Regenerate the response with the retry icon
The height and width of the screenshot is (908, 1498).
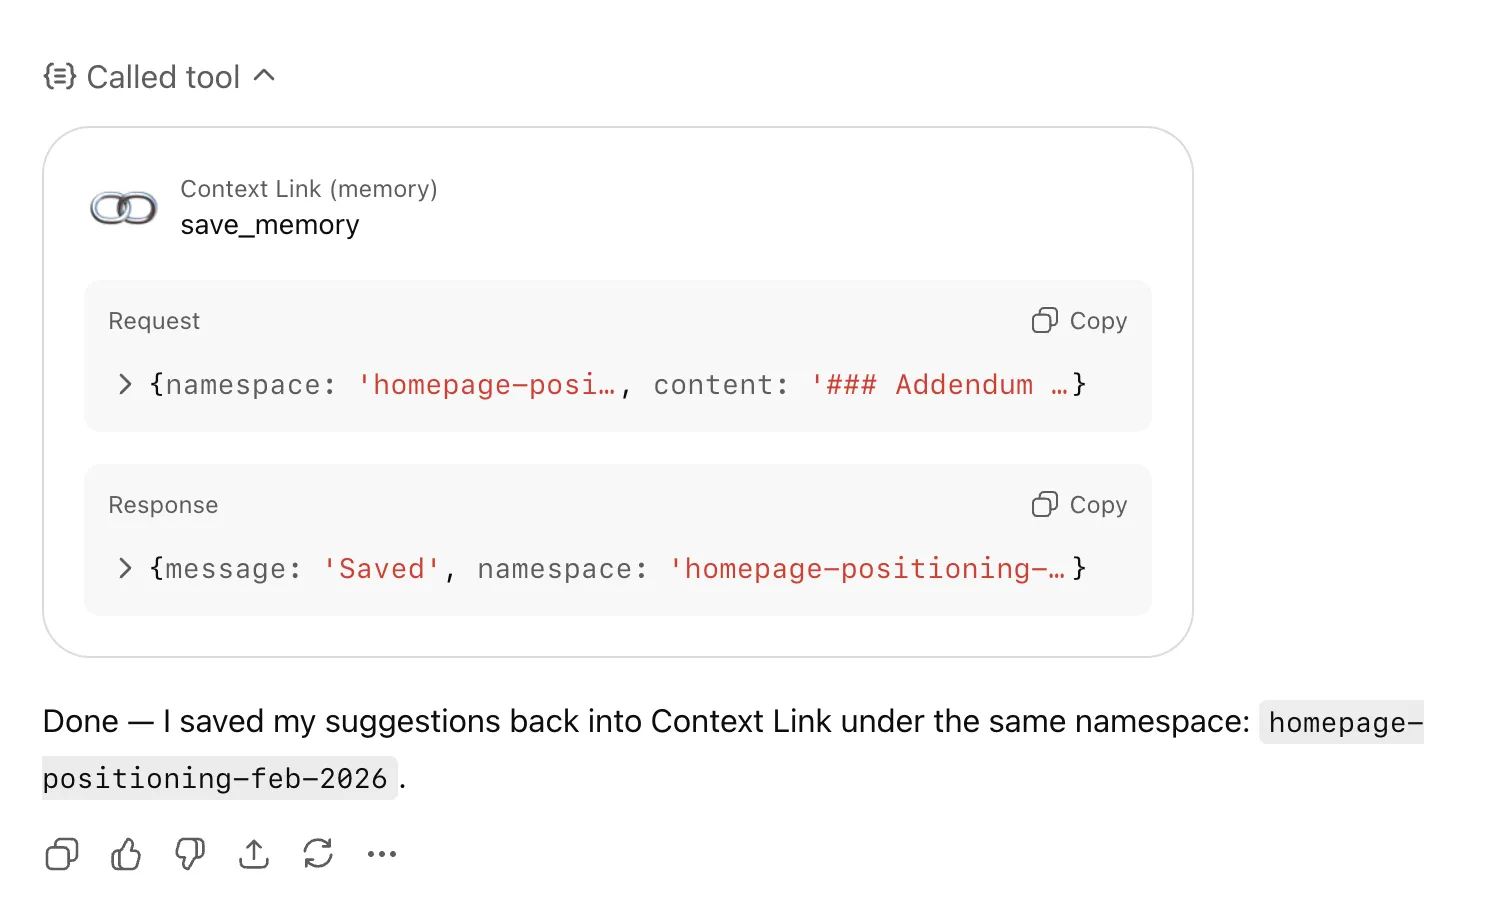(x=317, y=854)
